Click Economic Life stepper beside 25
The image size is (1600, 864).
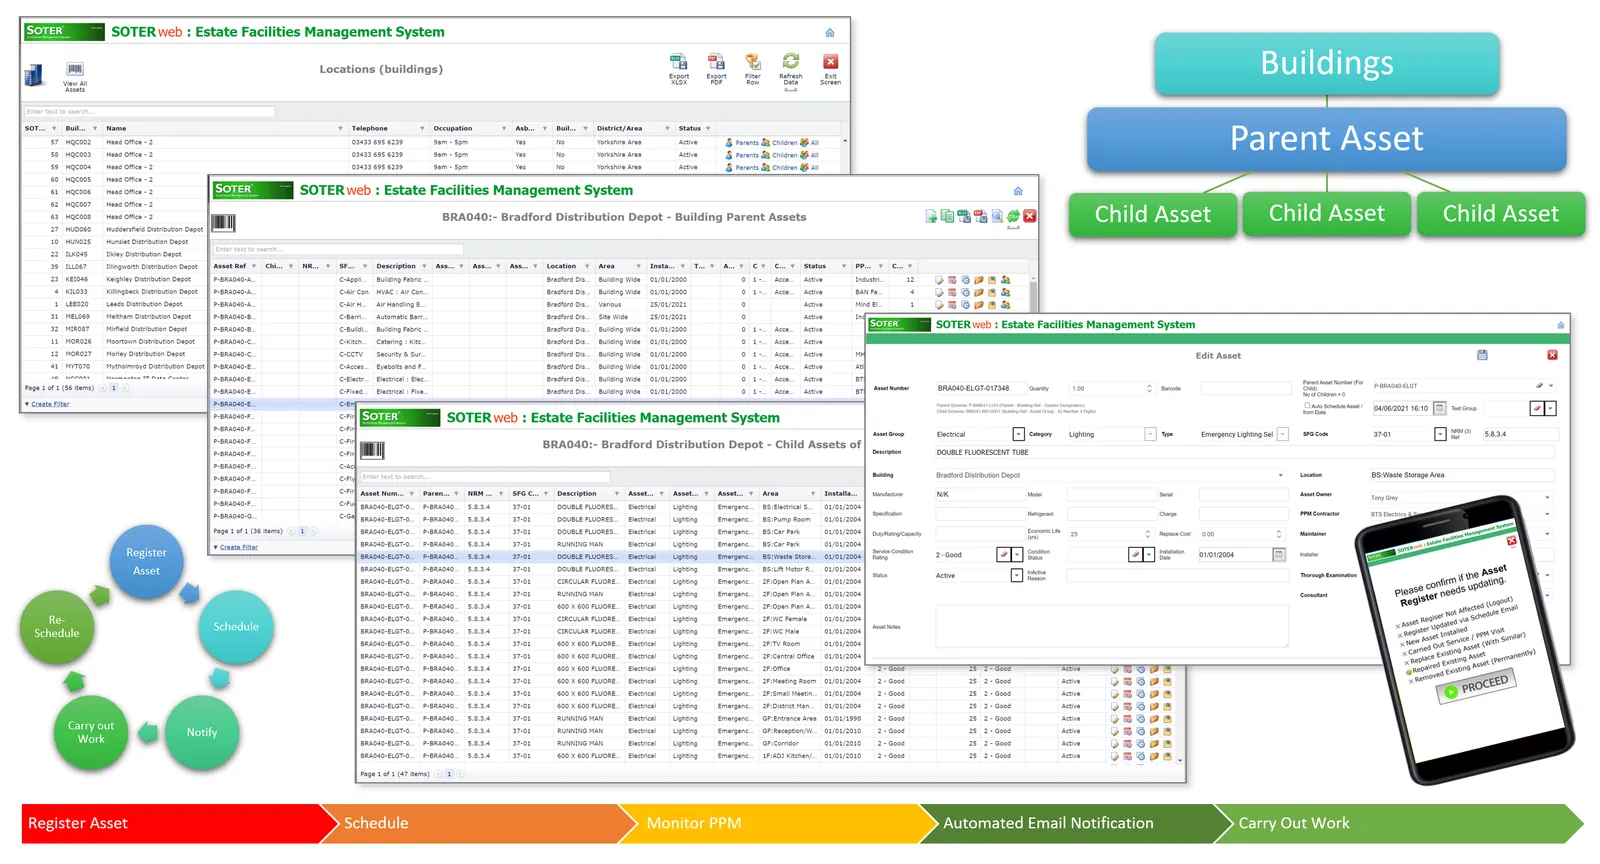pyautogui.click(x=1148, y=534)
